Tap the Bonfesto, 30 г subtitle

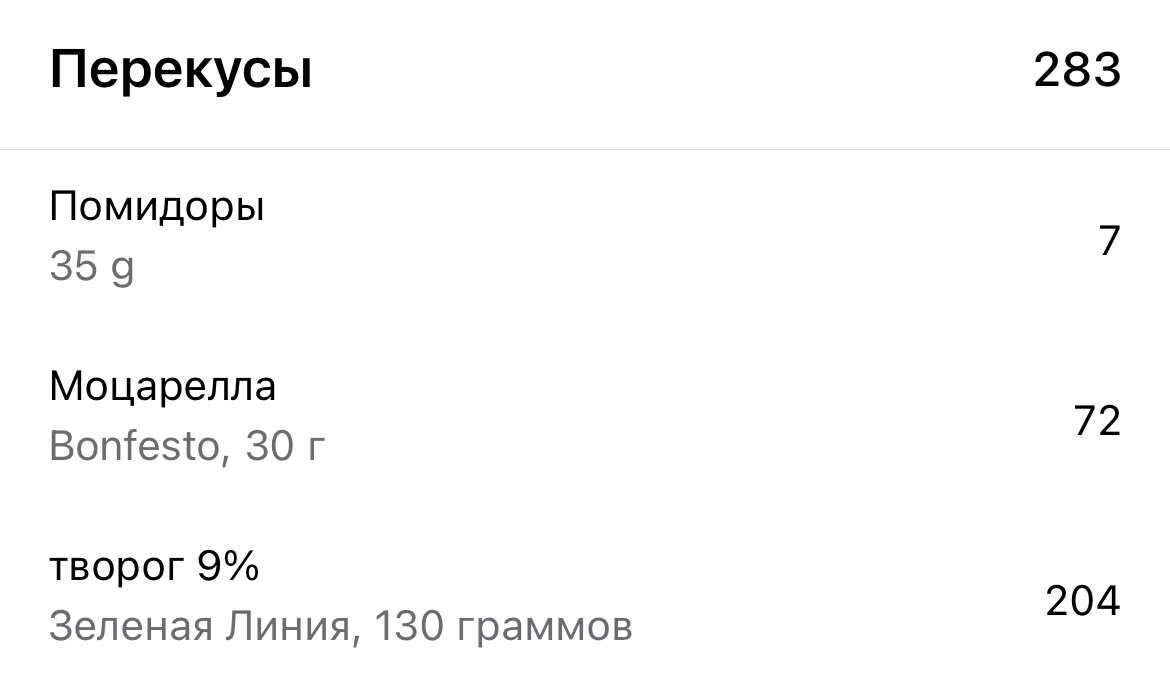coord(187,446)
